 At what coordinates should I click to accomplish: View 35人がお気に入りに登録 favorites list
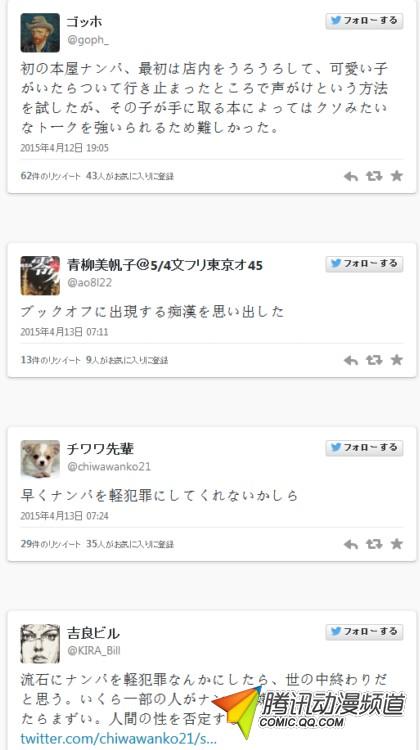(x=130, y=544)
